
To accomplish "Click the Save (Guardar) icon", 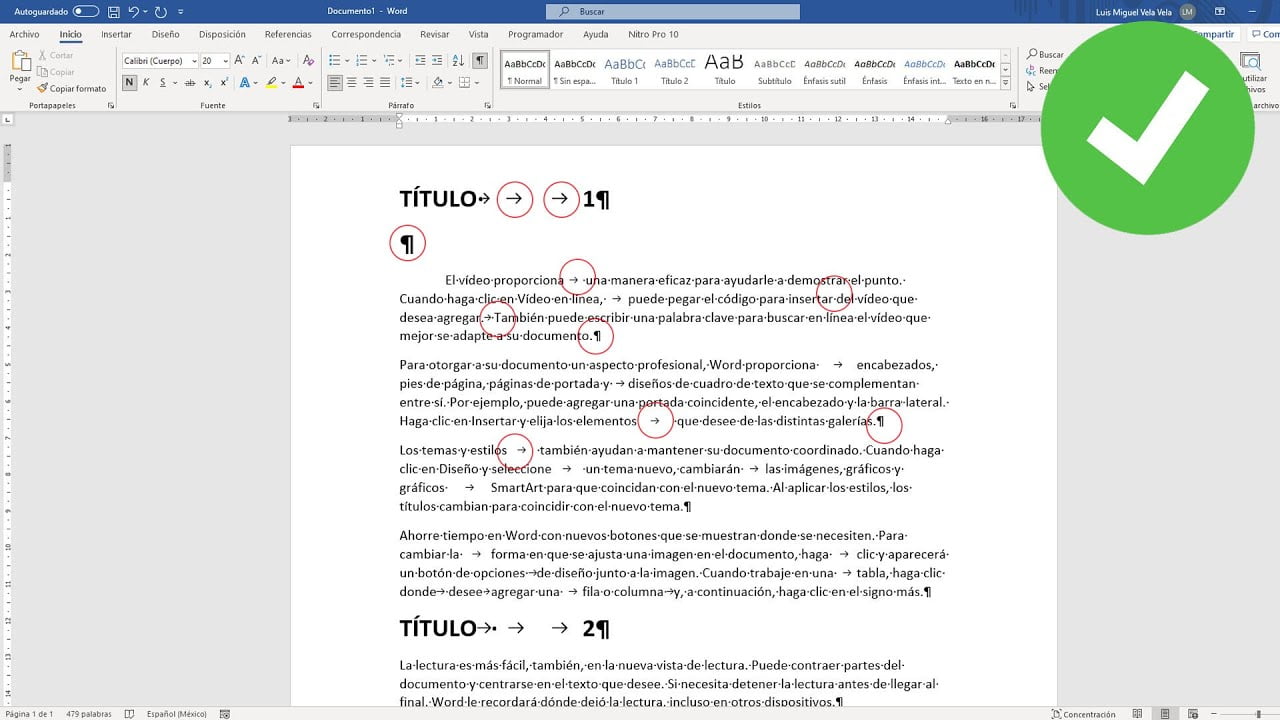I will click(x=114, y=12).
